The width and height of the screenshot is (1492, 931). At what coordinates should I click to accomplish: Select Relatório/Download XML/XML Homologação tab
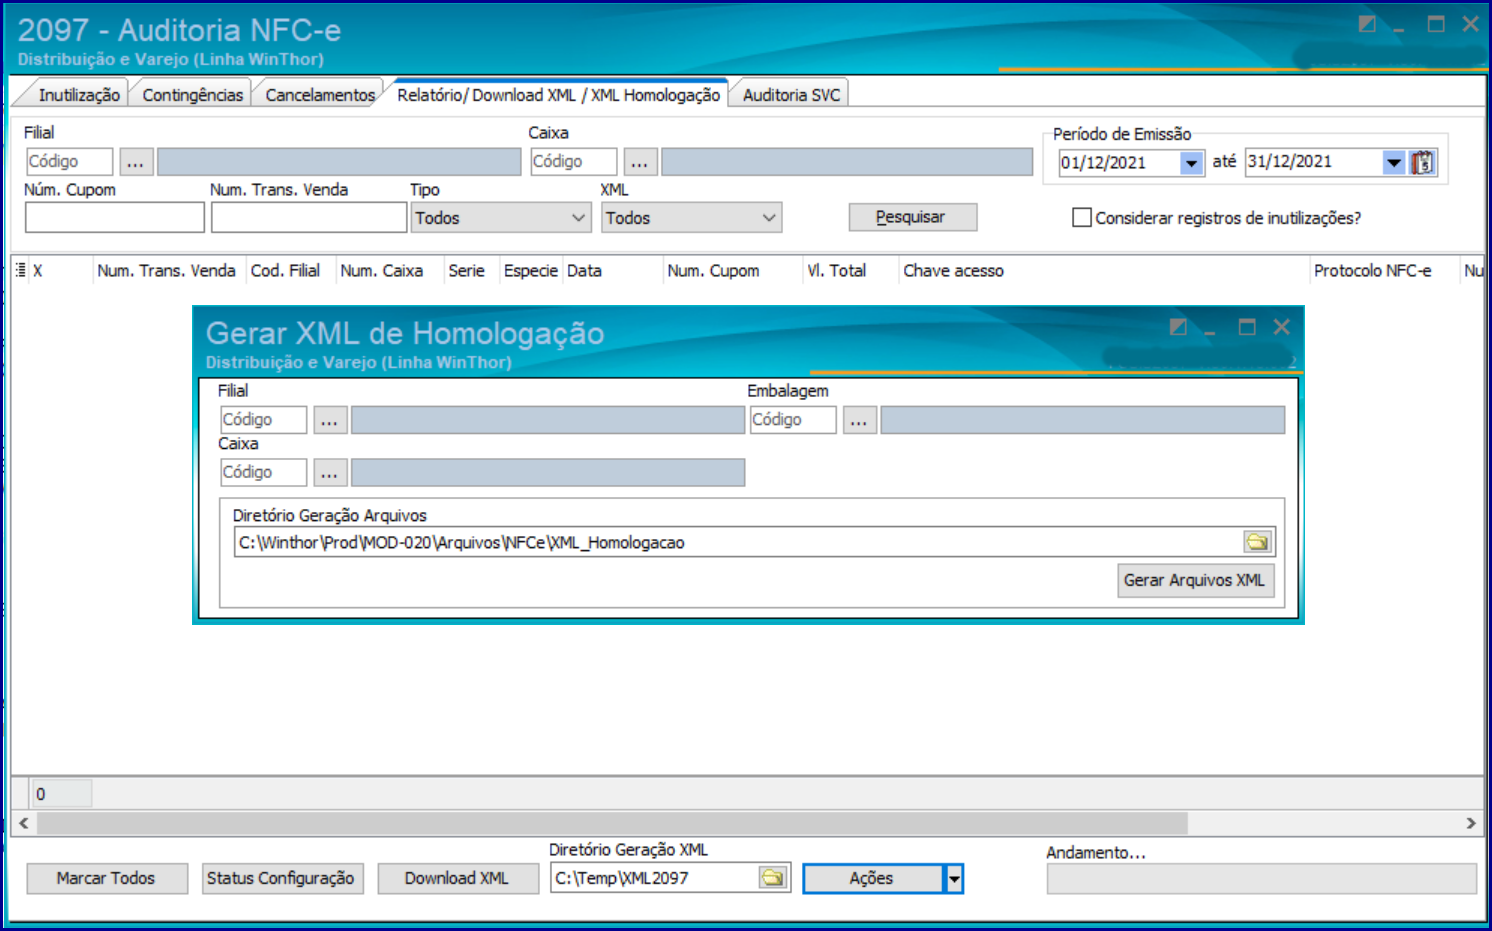559,95
